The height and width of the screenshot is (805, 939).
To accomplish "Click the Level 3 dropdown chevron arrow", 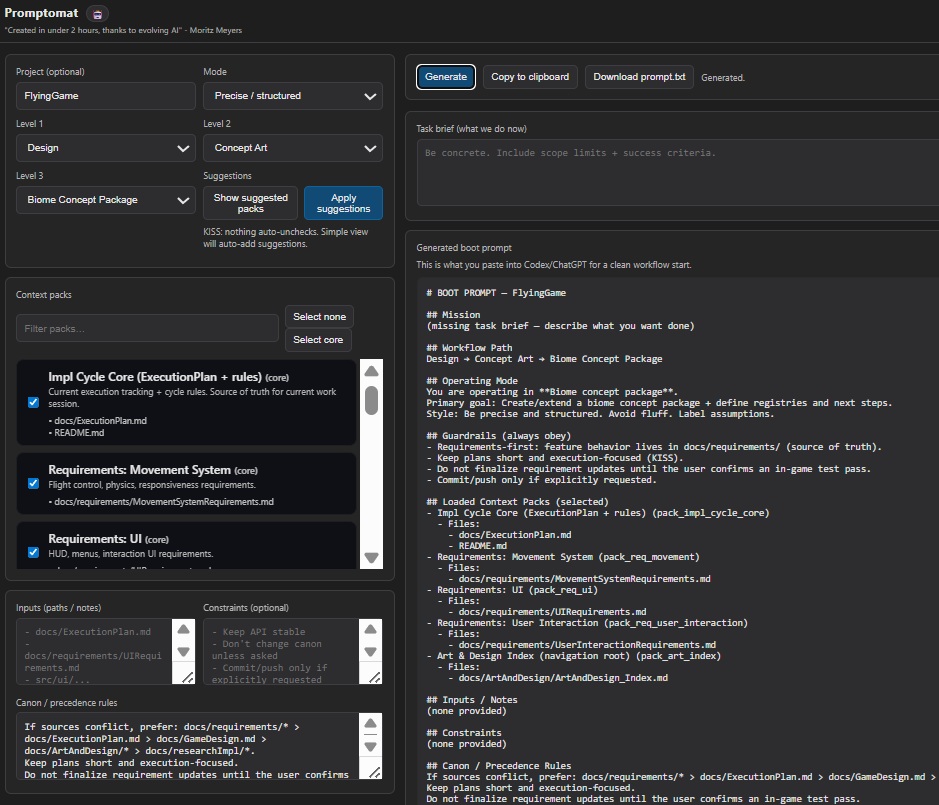I will coord(183,201).
